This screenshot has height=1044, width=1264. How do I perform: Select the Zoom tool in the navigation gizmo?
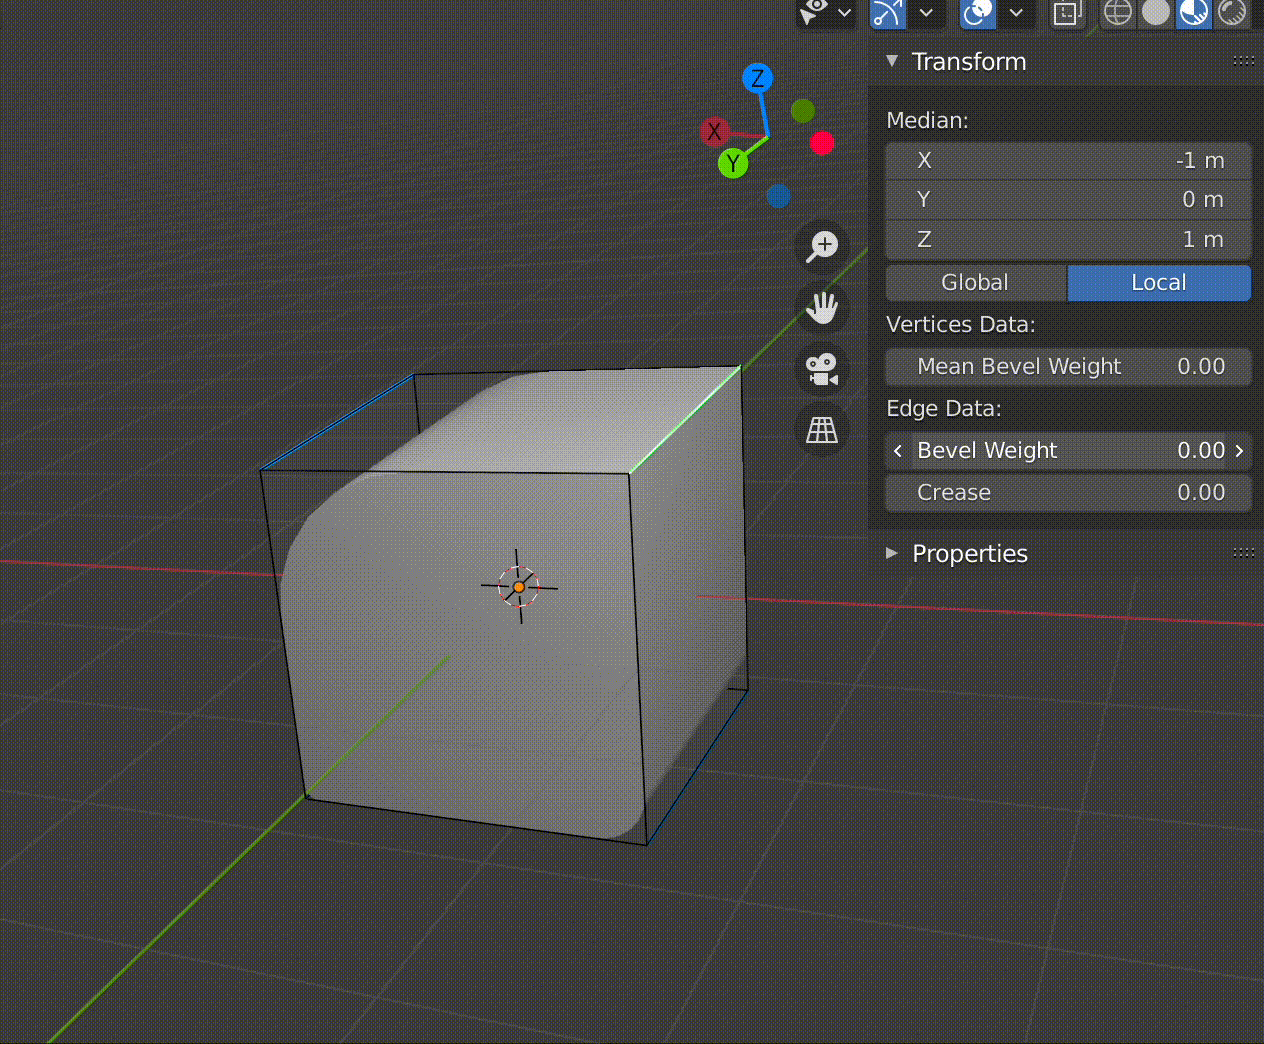[x=821, y=247]
